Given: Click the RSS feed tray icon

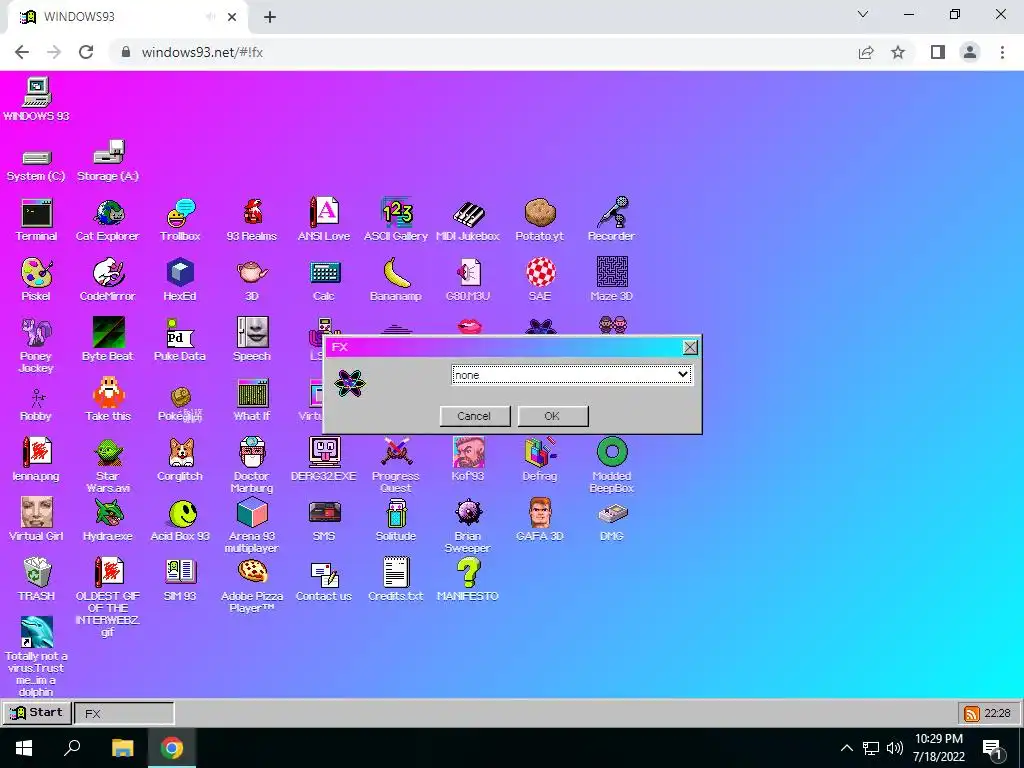Looking at the screenshot, I should click(971, 713).
